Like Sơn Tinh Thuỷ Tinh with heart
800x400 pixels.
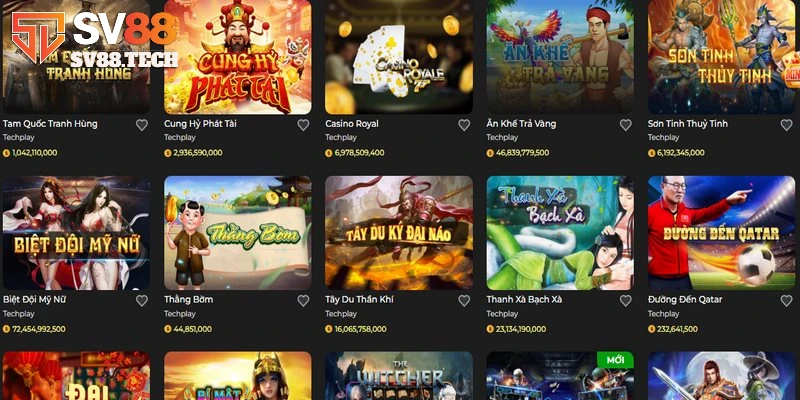coord(786,125)
